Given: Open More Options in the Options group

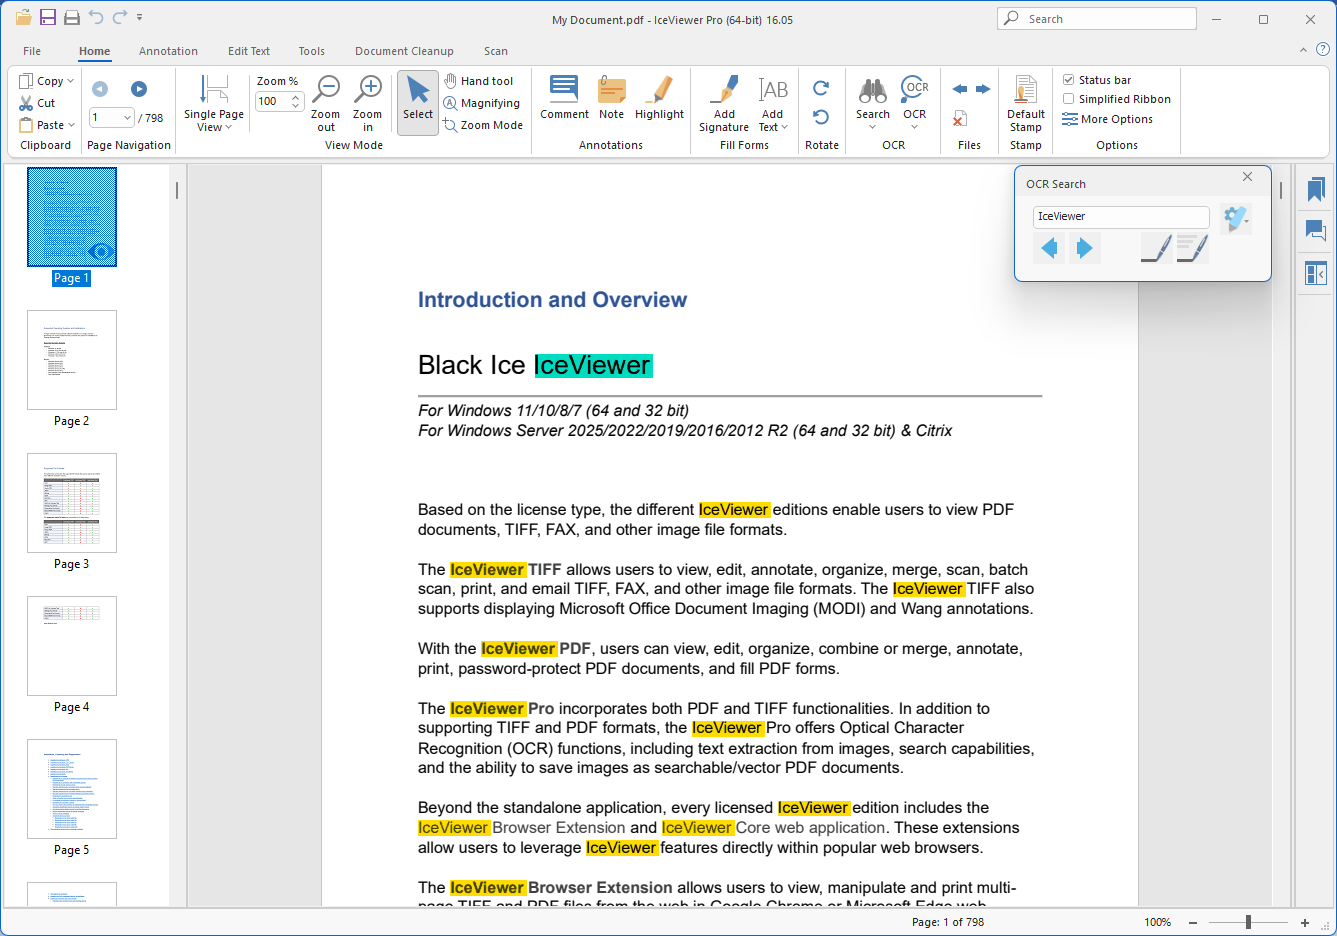Looking at the screenshot, I should pos(1108,119).
